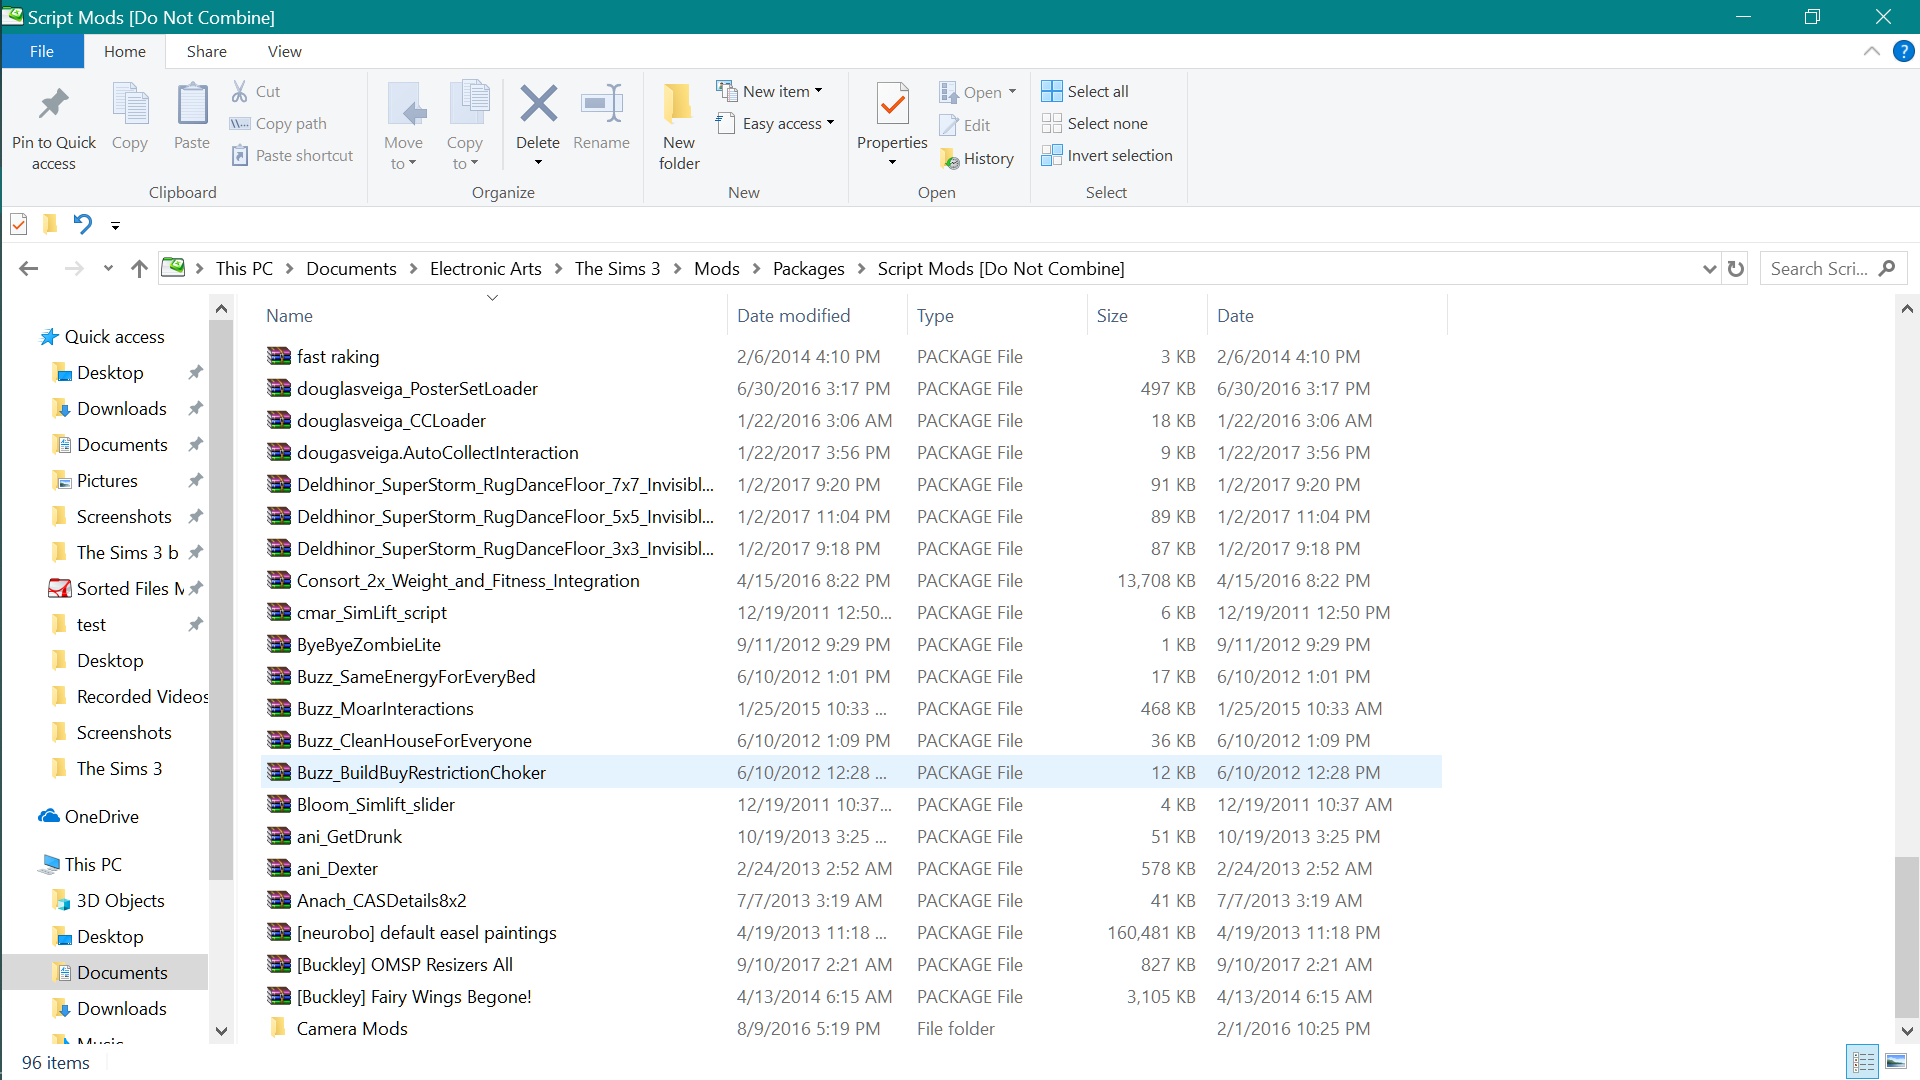
Task: Select the Camera Mods folder
Action: (x=352, y=1028)
